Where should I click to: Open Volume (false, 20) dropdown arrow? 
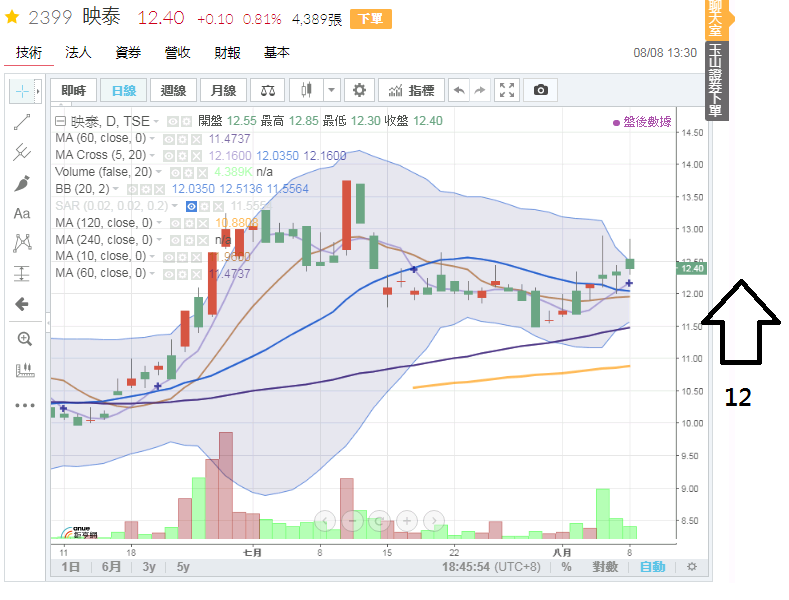pos(159,172)
